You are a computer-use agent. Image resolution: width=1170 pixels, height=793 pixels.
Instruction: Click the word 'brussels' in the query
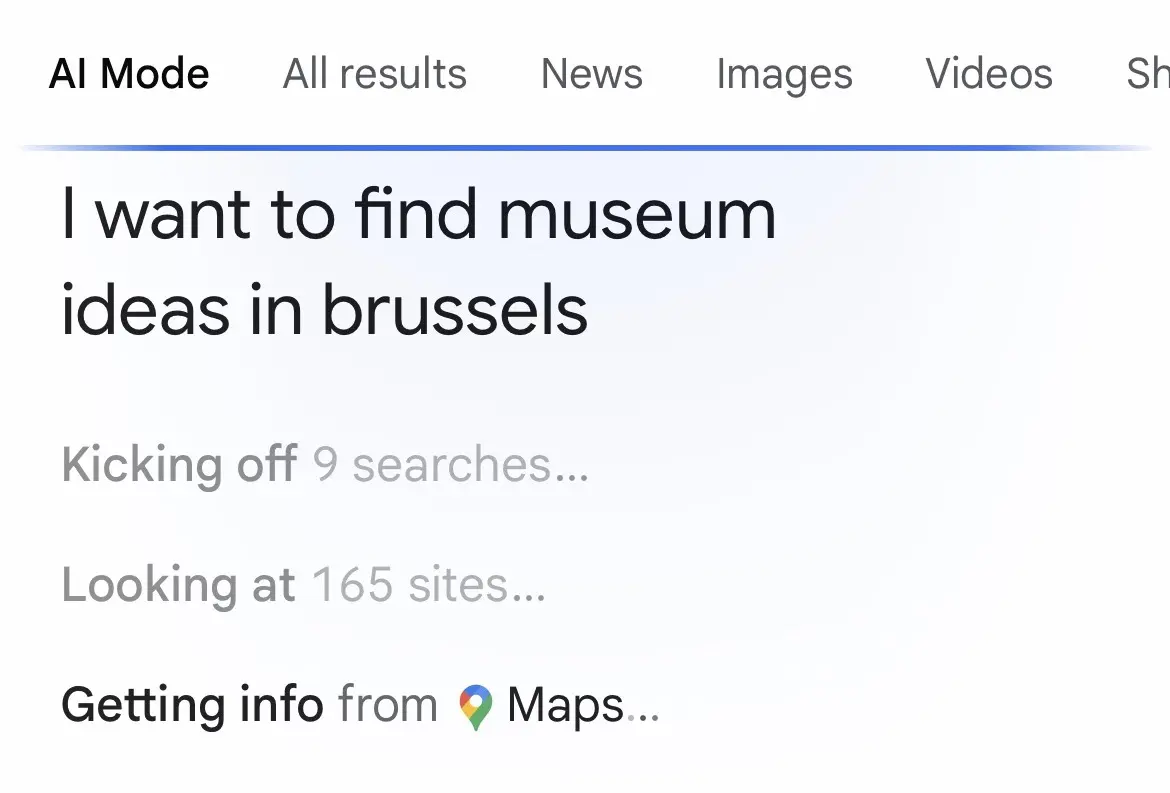click(454, 310)
